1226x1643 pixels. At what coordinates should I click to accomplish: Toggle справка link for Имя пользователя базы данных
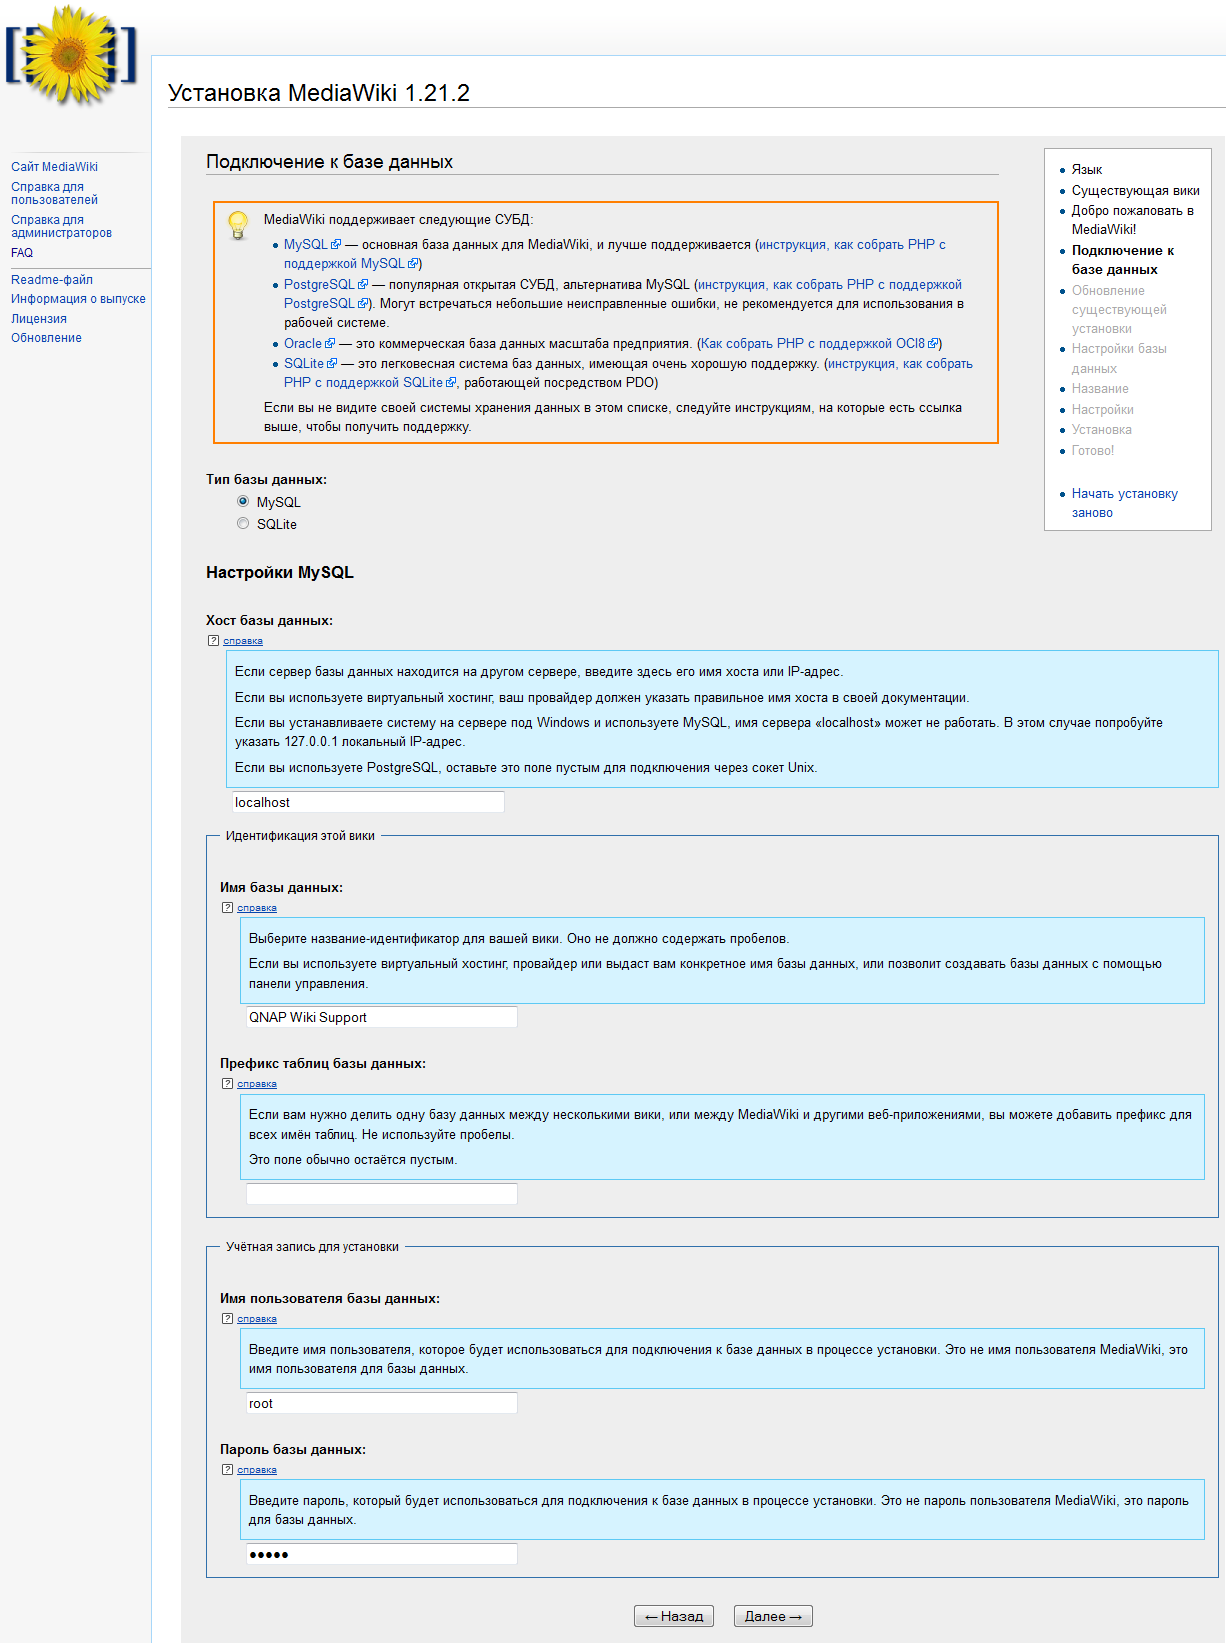257,1319
